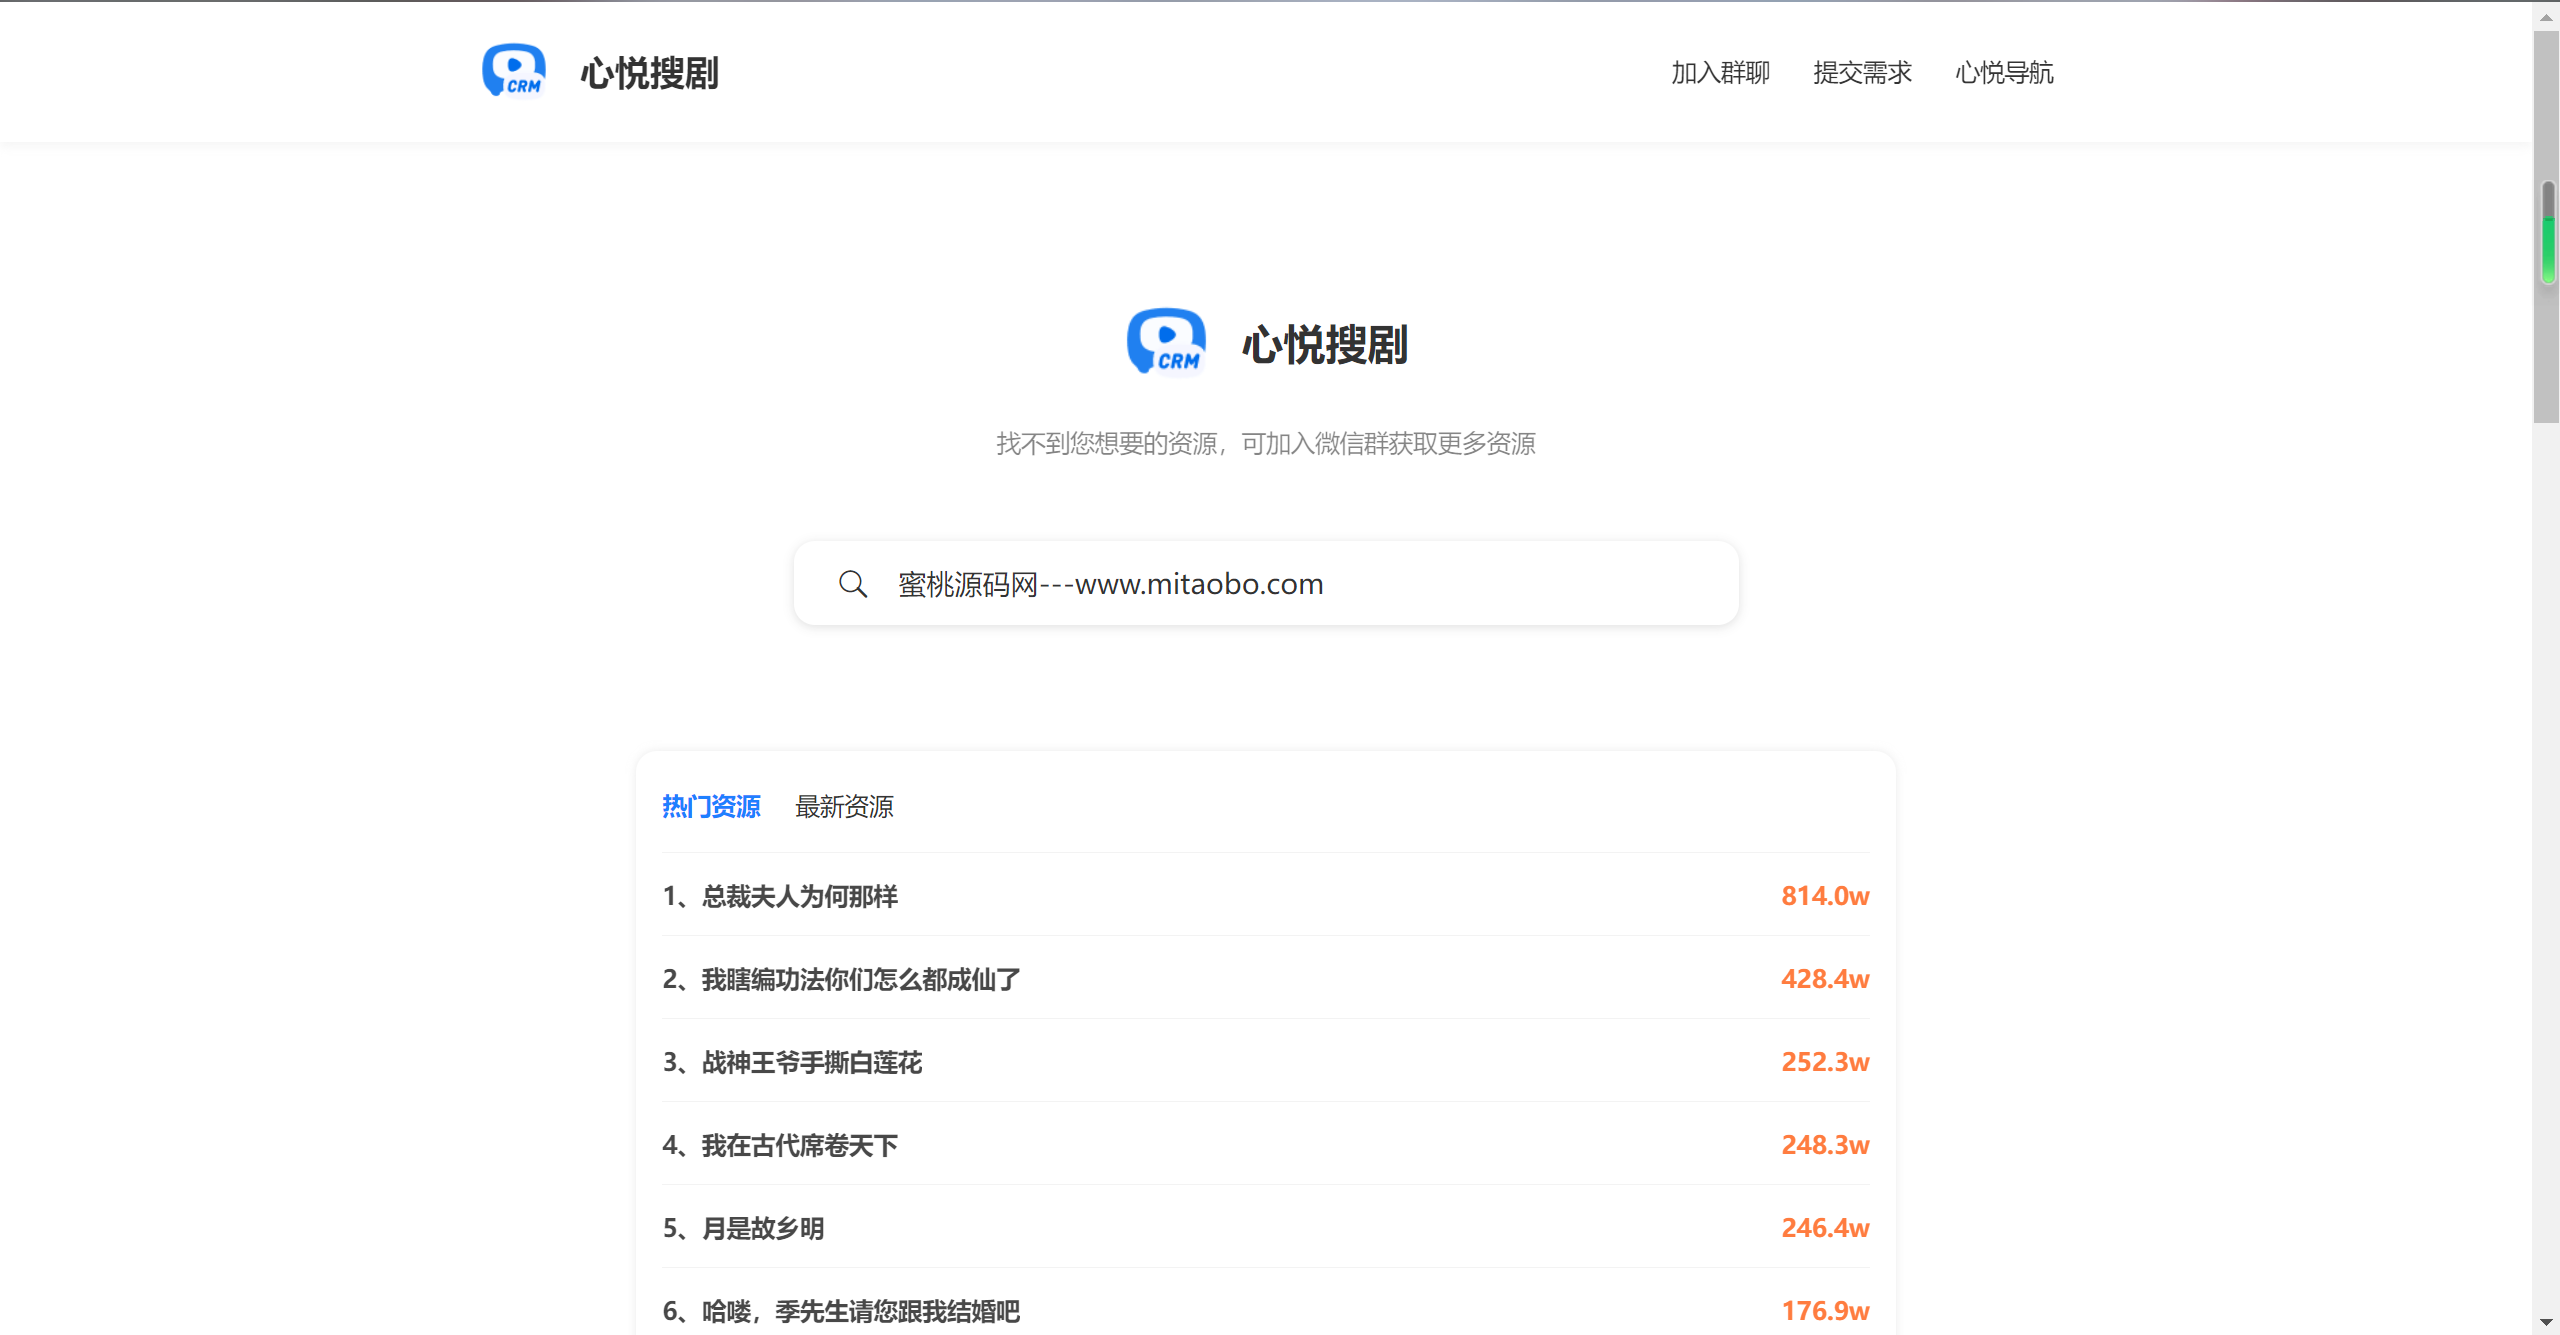Click the large CRM logo above the search box
The width and height of the screenshot is (2560, 1335).
(1166, 341)
